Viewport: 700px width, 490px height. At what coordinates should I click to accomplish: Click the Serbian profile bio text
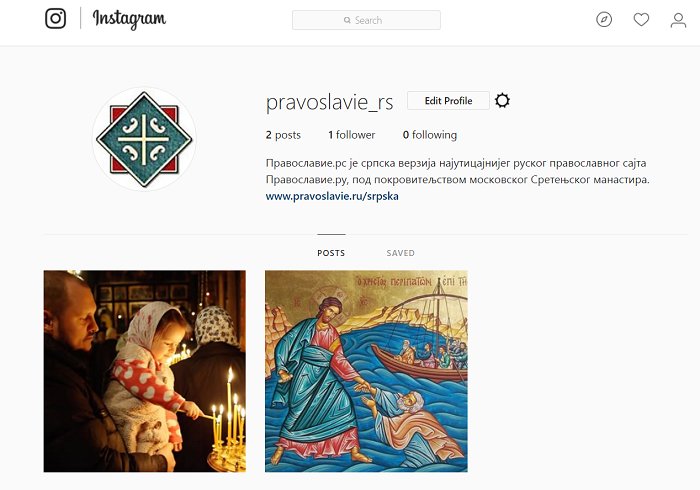click(457, 171)
